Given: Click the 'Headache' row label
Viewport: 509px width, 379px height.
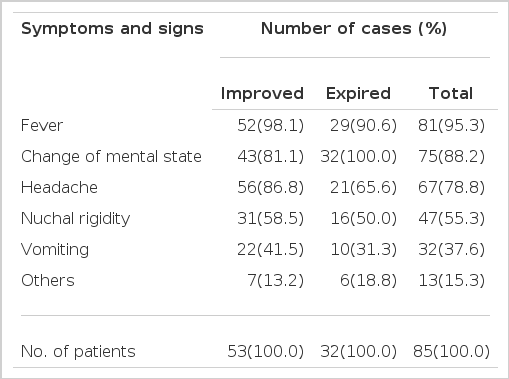Looking at the screenshot, I should point(59,187).
